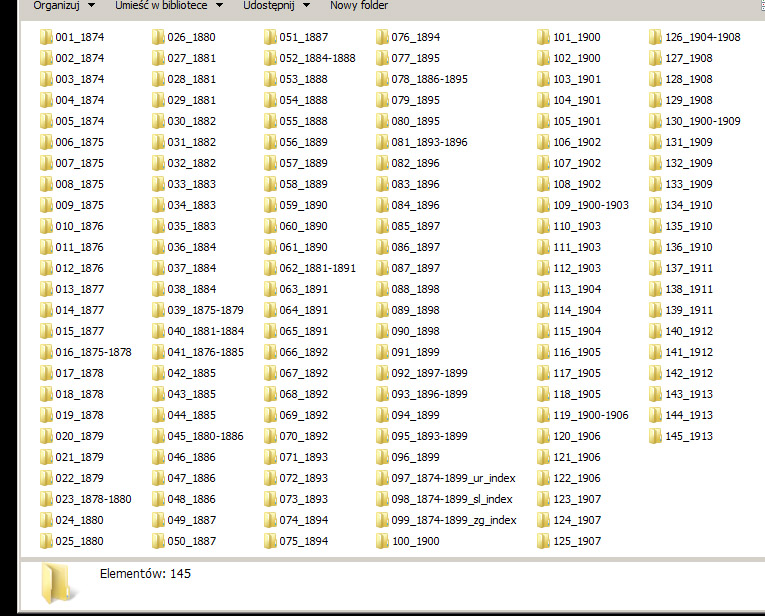
Task: Select the 145_1913 folder icon
Action: [655, 436]
